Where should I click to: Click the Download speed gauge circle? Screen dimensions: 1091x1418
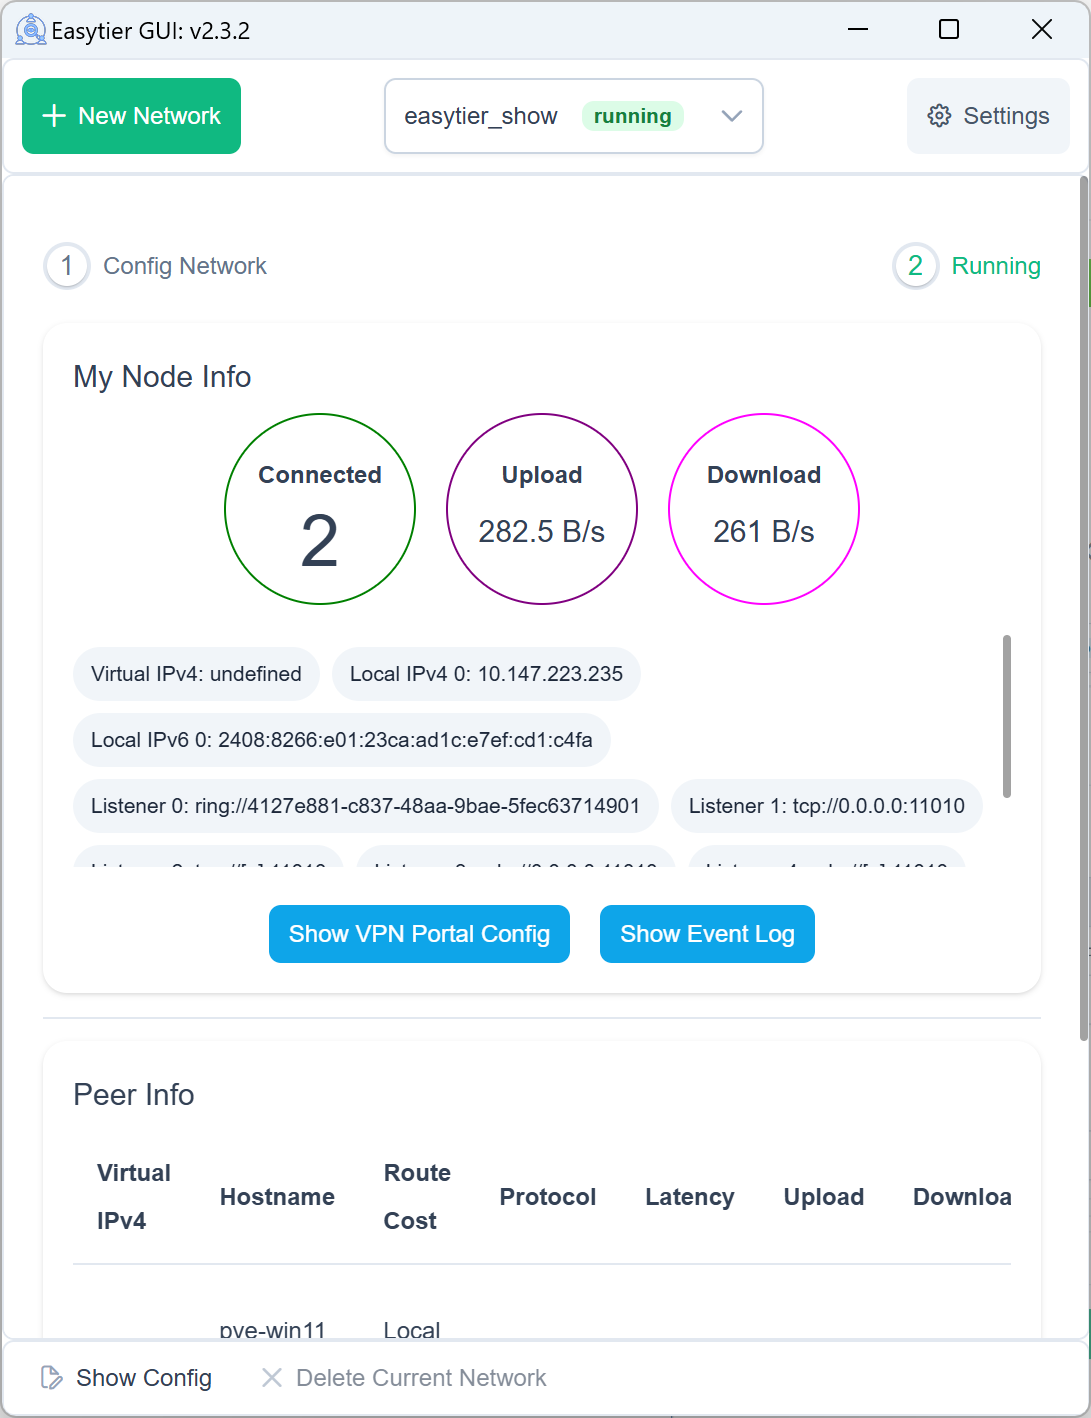(x=763, y=509)
